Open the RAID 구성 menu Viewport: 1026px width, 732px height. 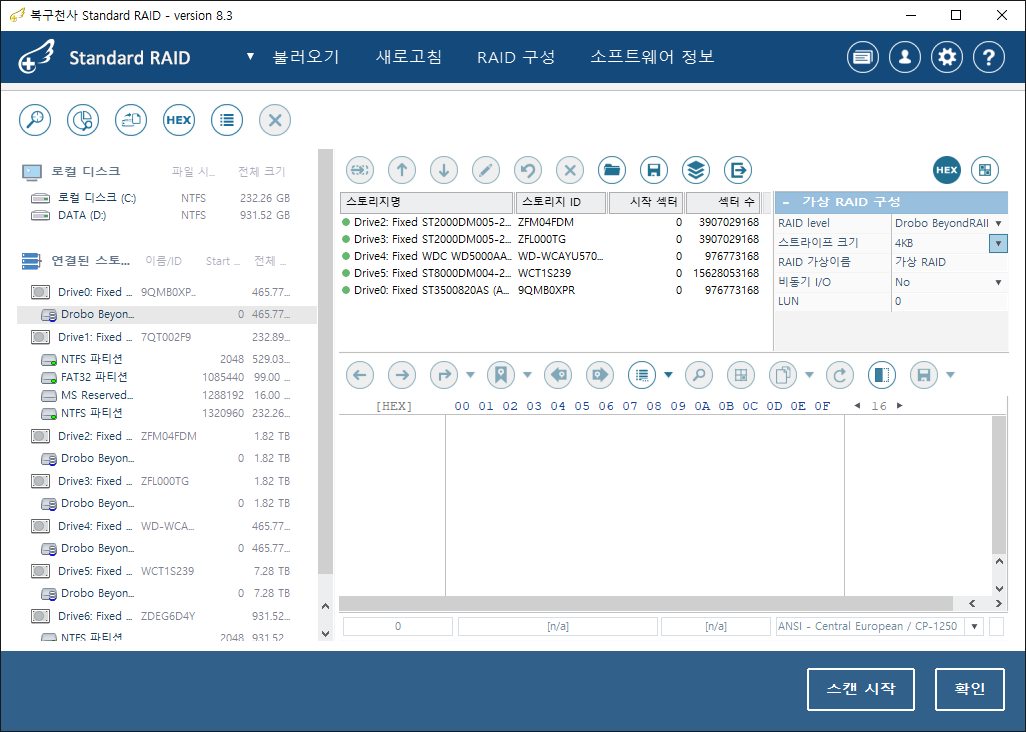[x=516, y=58]
